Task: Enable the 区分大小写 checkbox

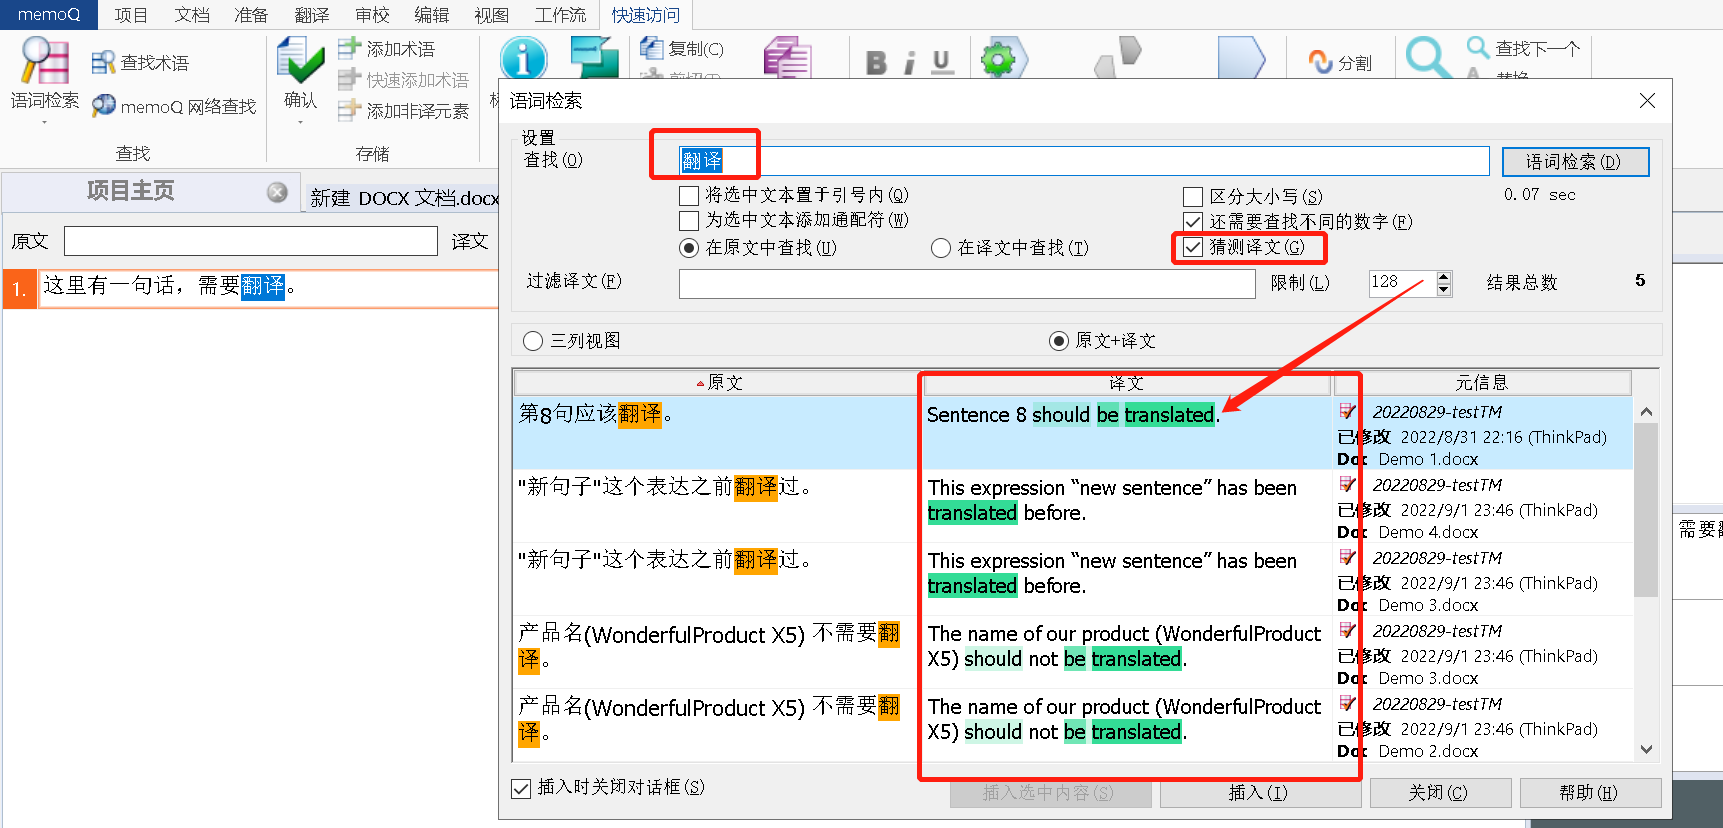Action: coord(1193,197)
